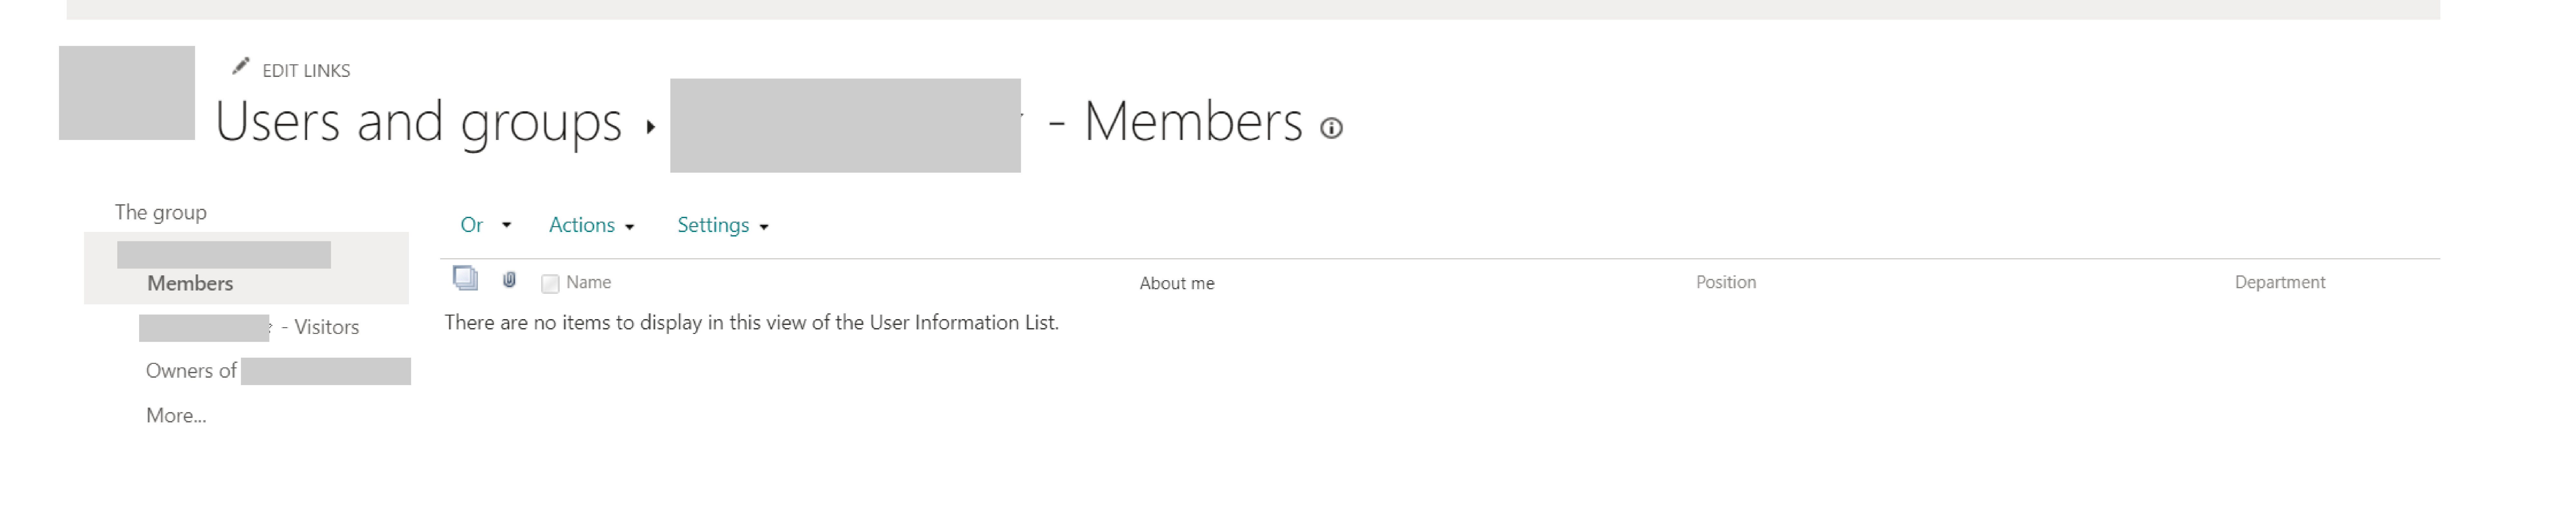Click More... in the groups list
Viewport: 2576px width, 516px height.
[176, 415]
